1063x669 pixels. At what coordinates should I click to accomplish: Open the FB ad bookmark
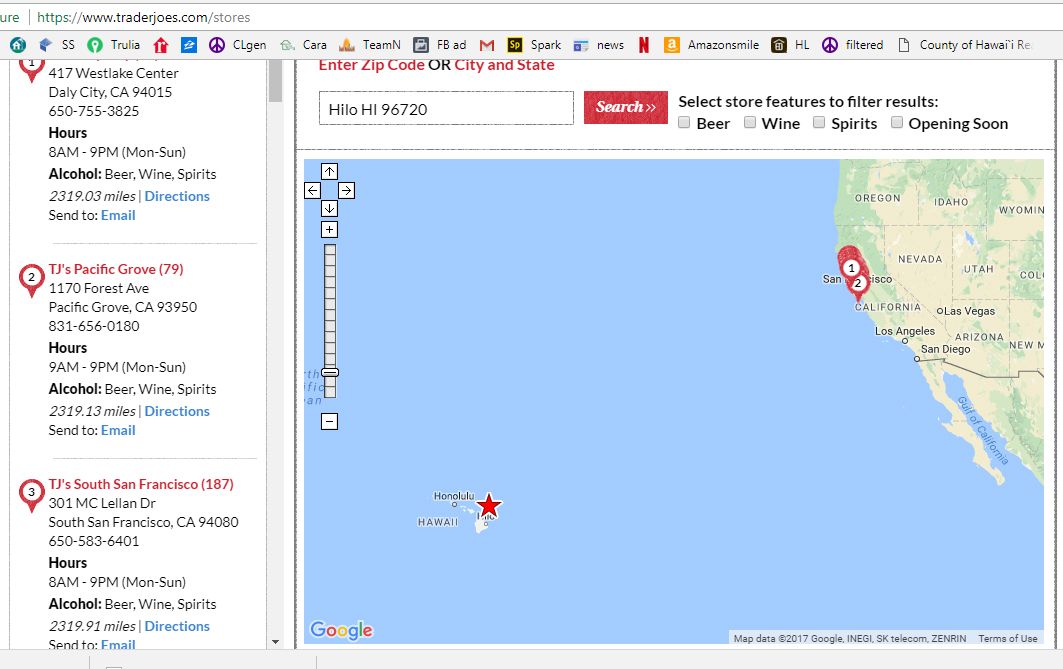(440, 45)
